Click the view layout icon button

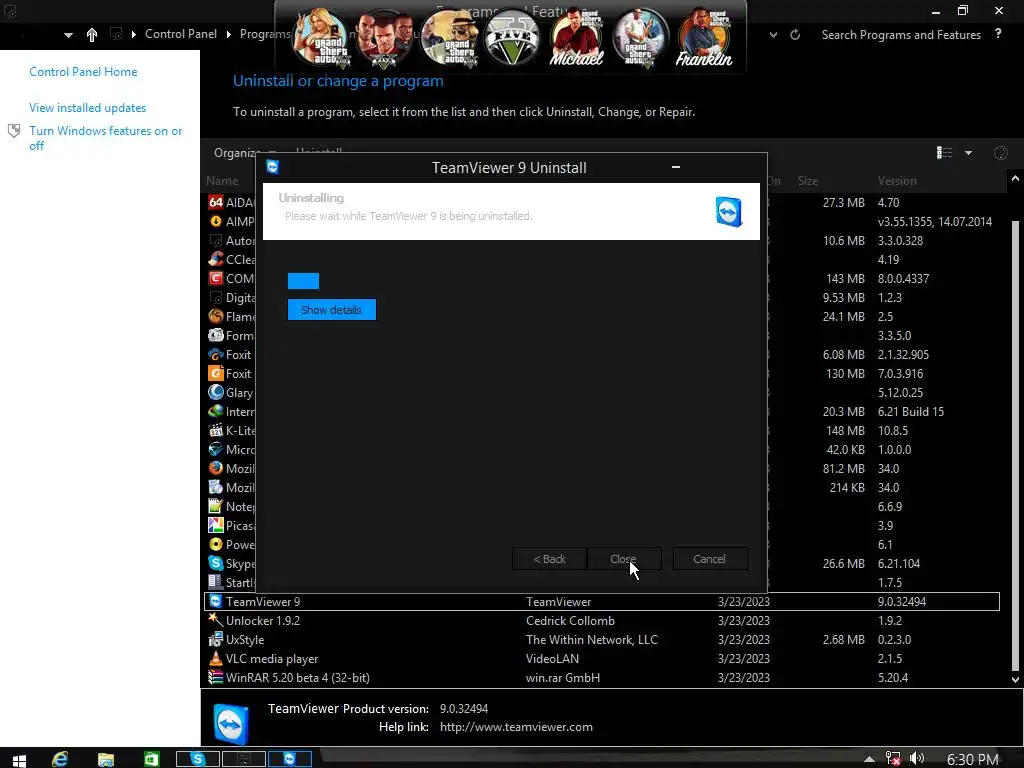pyautogui.click(x=944, y=153)
